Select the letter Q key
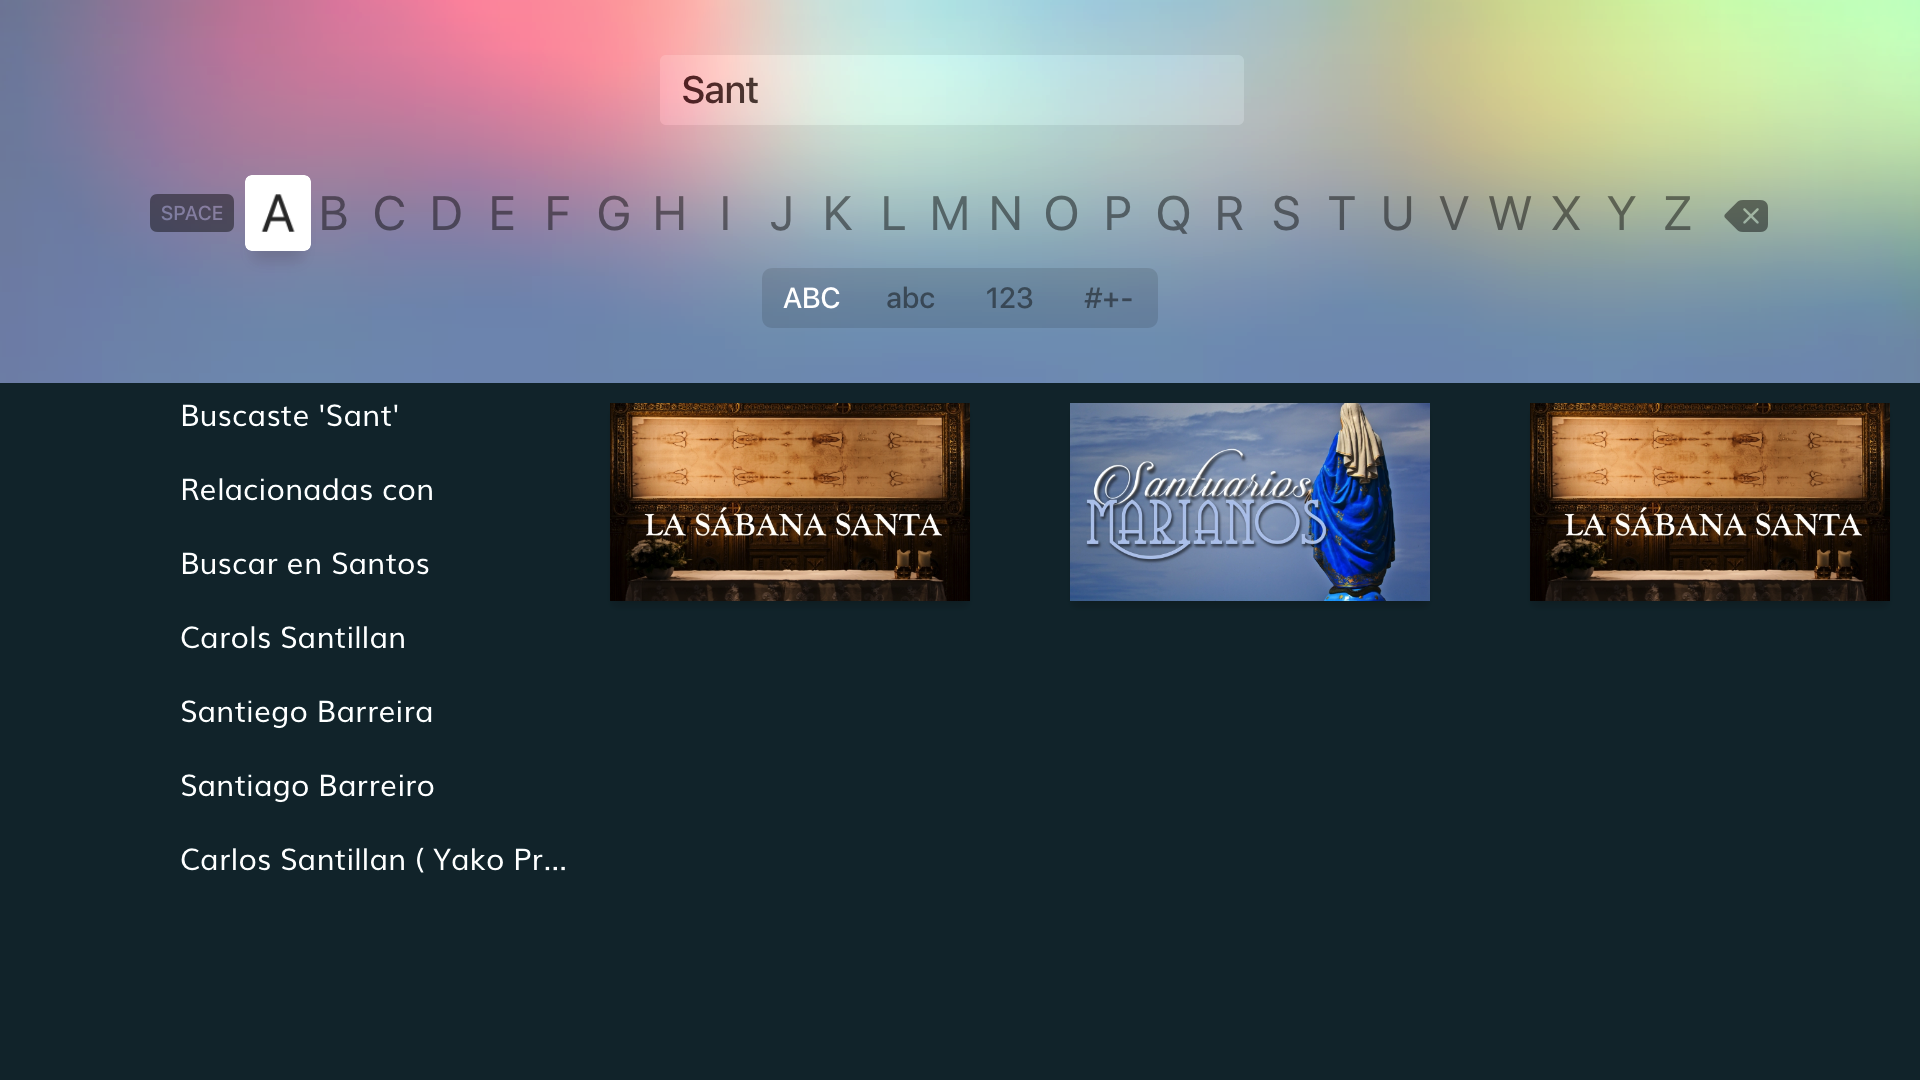This screenshot has width=1920, height=1080. tap(1174, 213)
